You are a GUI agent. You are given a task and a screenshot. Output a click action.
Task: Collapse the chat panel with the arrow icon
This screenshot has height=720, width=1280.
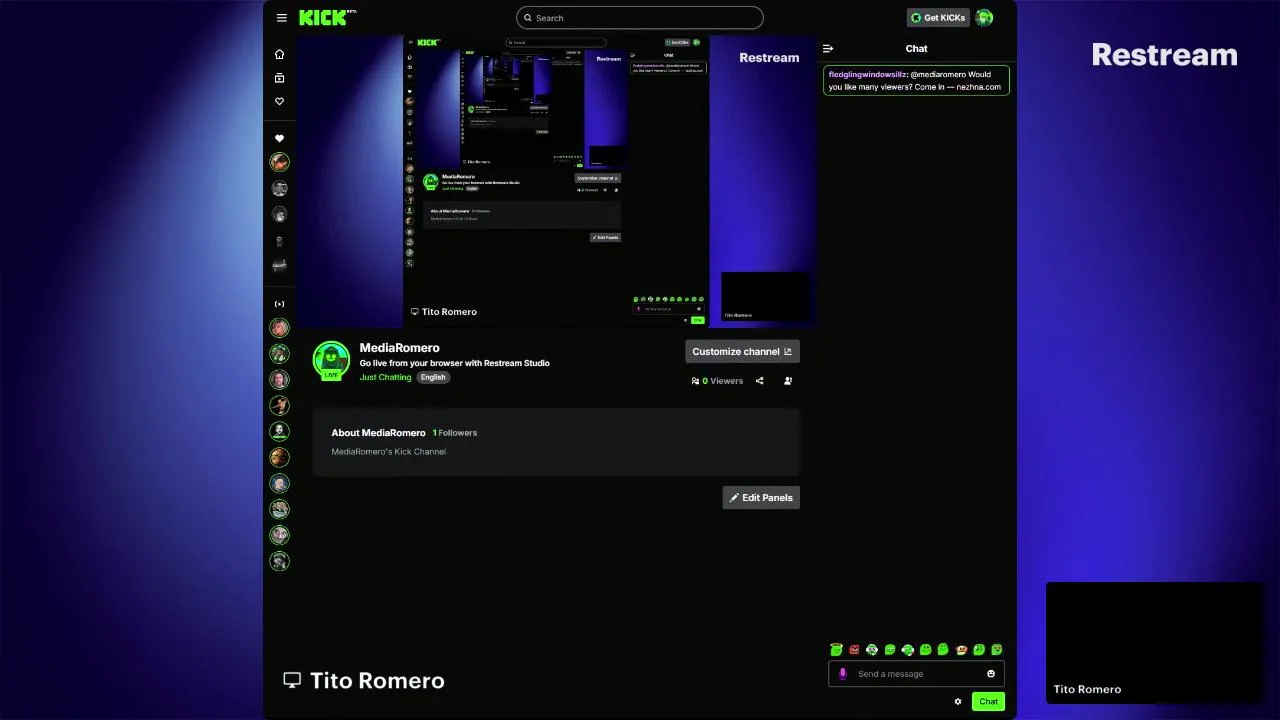828,48
